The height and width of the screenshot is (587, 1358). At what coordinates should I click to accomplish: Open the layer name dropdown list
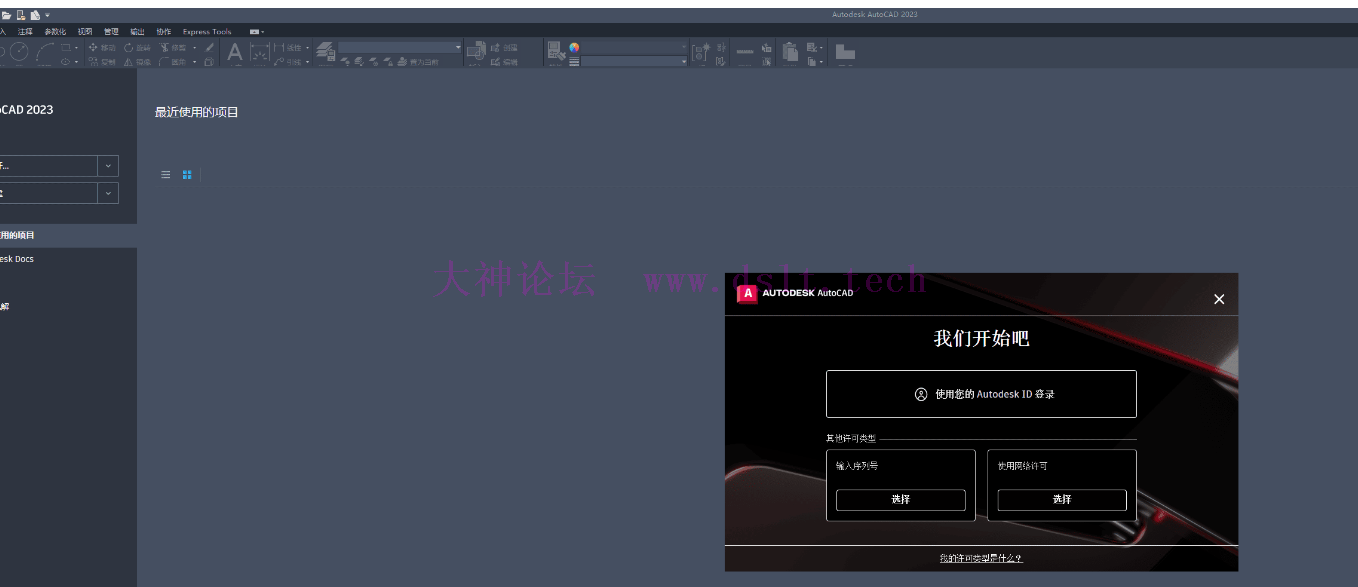tap(400, 47)
